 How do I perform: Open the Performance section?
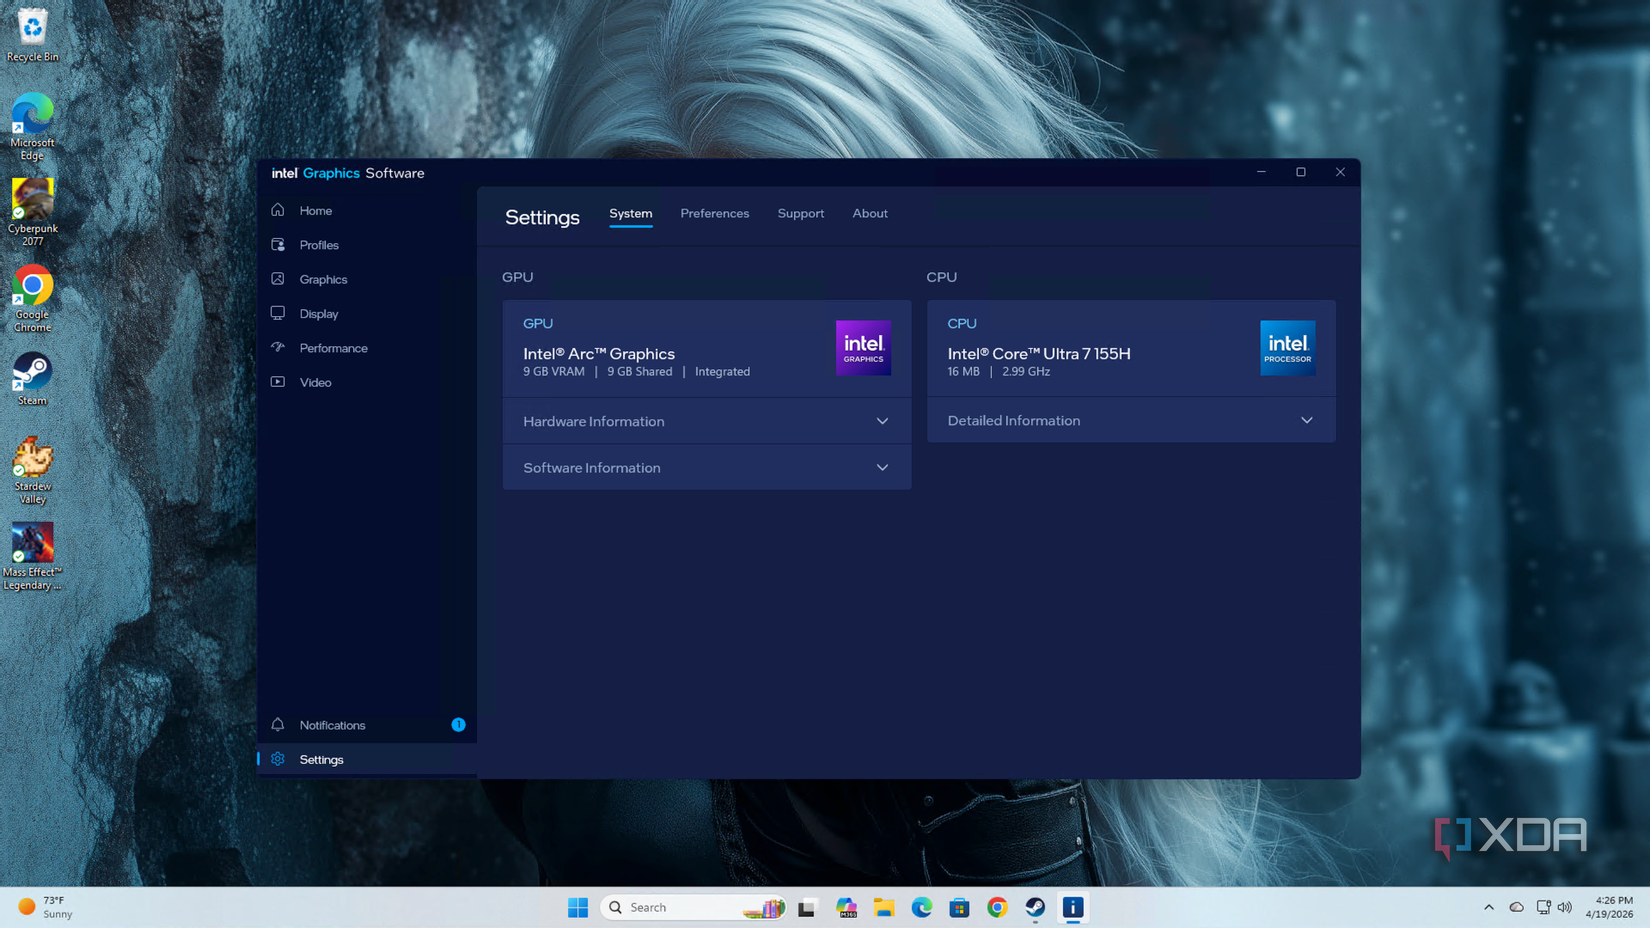333,348
